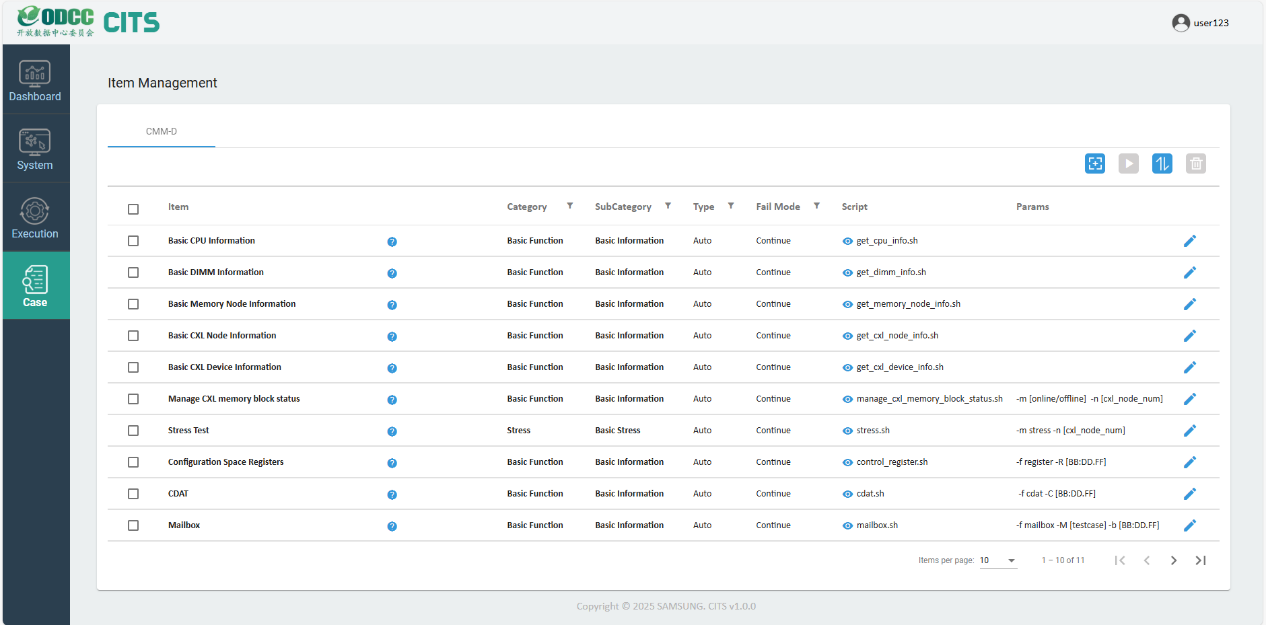Viewport: 1266px width, 625px height.
Task: Open help icon for Stress Test
Action: point(392,431)
